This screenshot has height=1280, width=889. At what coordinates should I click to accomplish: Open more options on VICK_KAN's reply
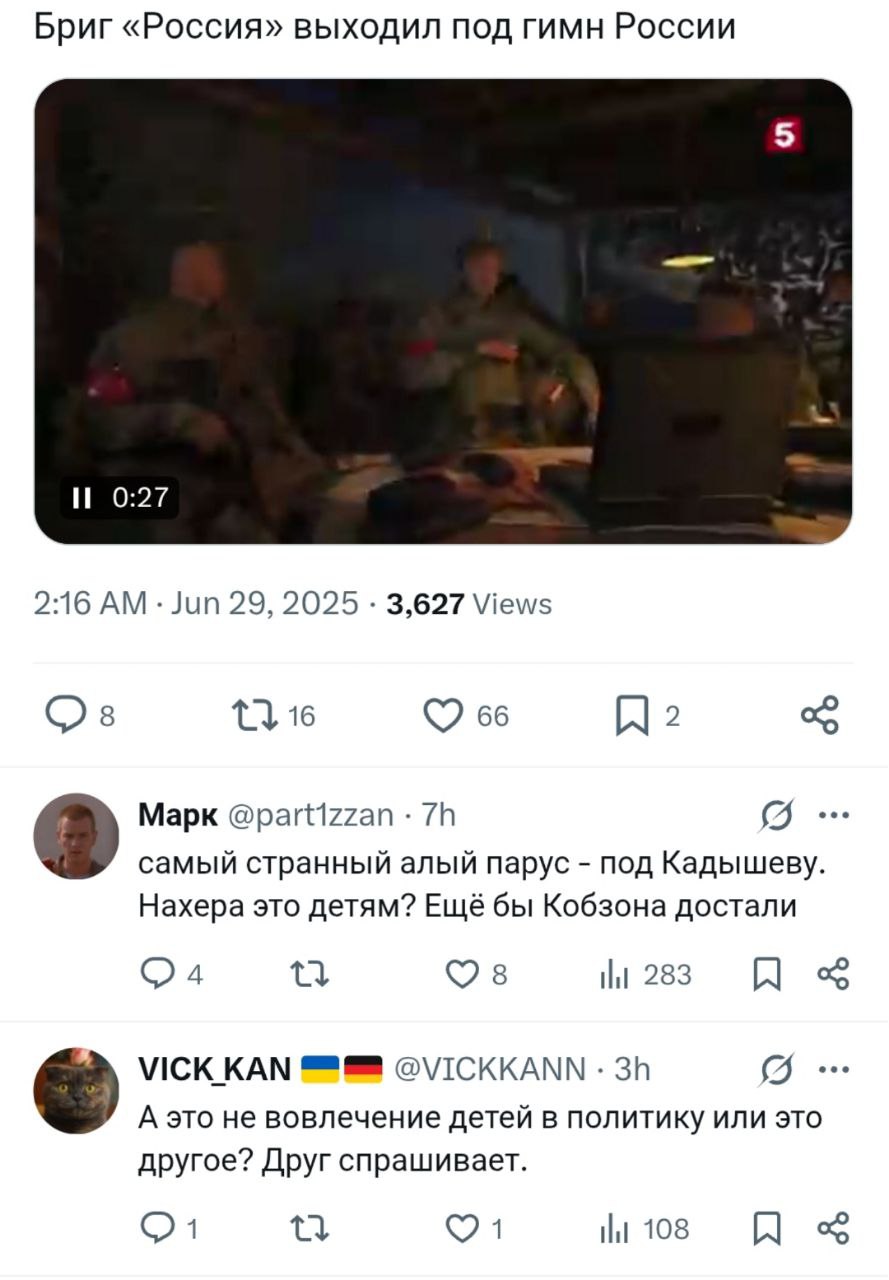(x=833, y=1069)
